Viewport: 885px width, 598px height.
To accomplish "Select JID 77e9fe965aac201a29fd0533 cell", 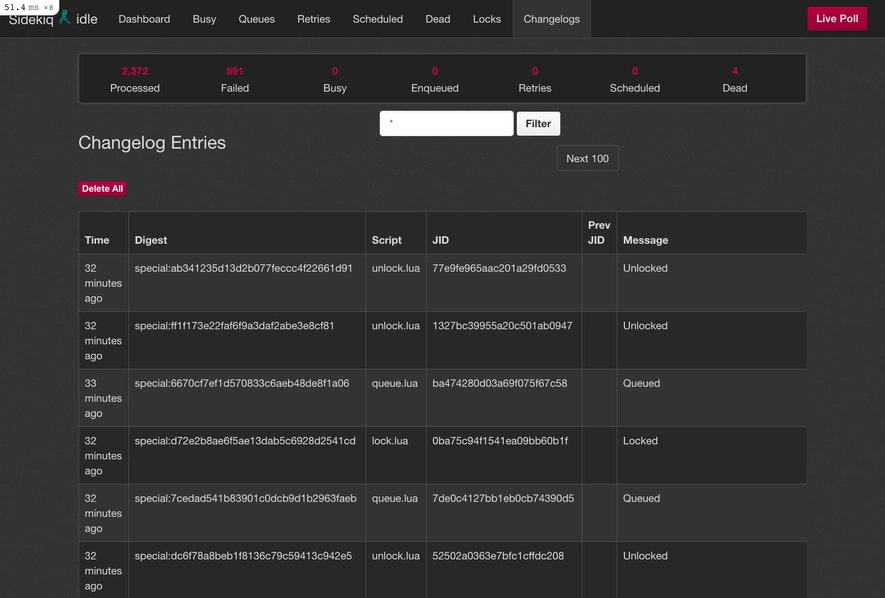I will pos(499,268).
